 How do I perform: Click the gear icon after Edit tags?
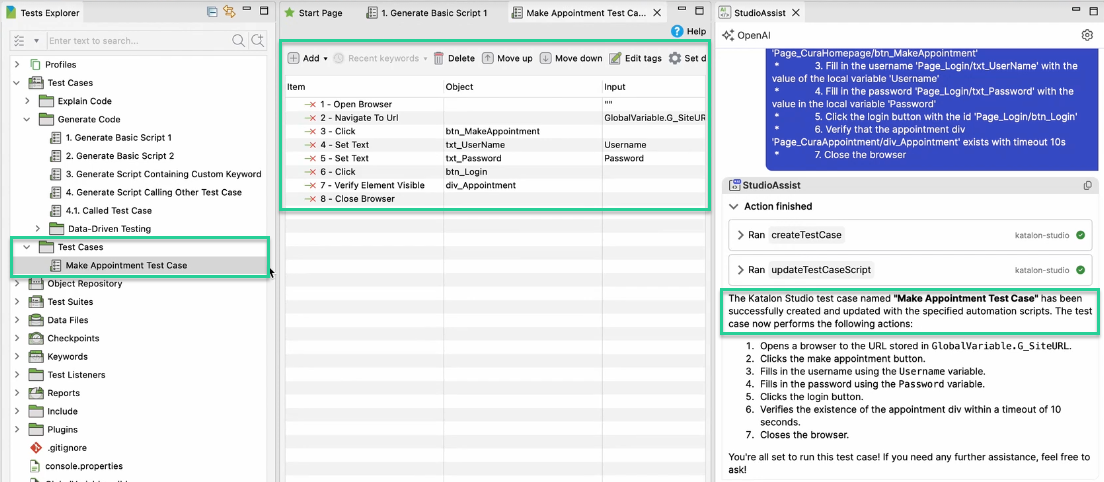[675, 58]
